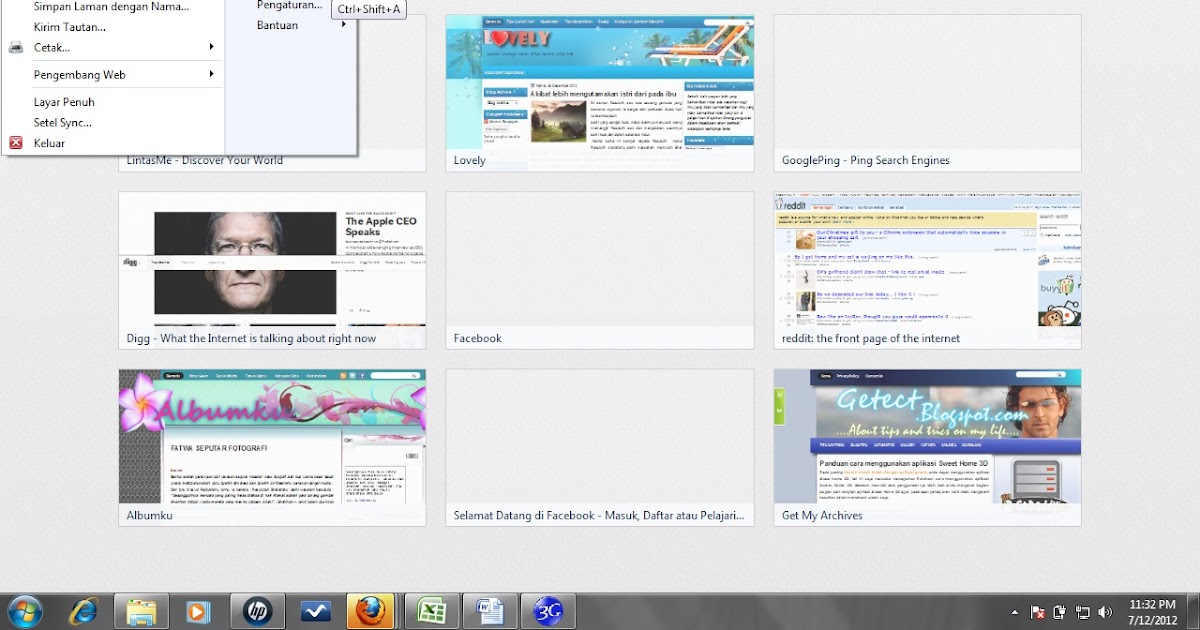Open the 'Albumku' blog thumbnail
The width and height of the screenshot is (1200, 630).
272,448
